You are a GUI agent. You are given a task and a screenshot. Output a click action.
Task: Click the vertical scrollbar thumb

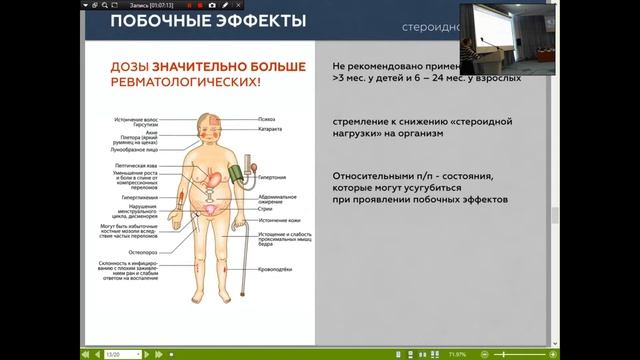click(555, 215)
